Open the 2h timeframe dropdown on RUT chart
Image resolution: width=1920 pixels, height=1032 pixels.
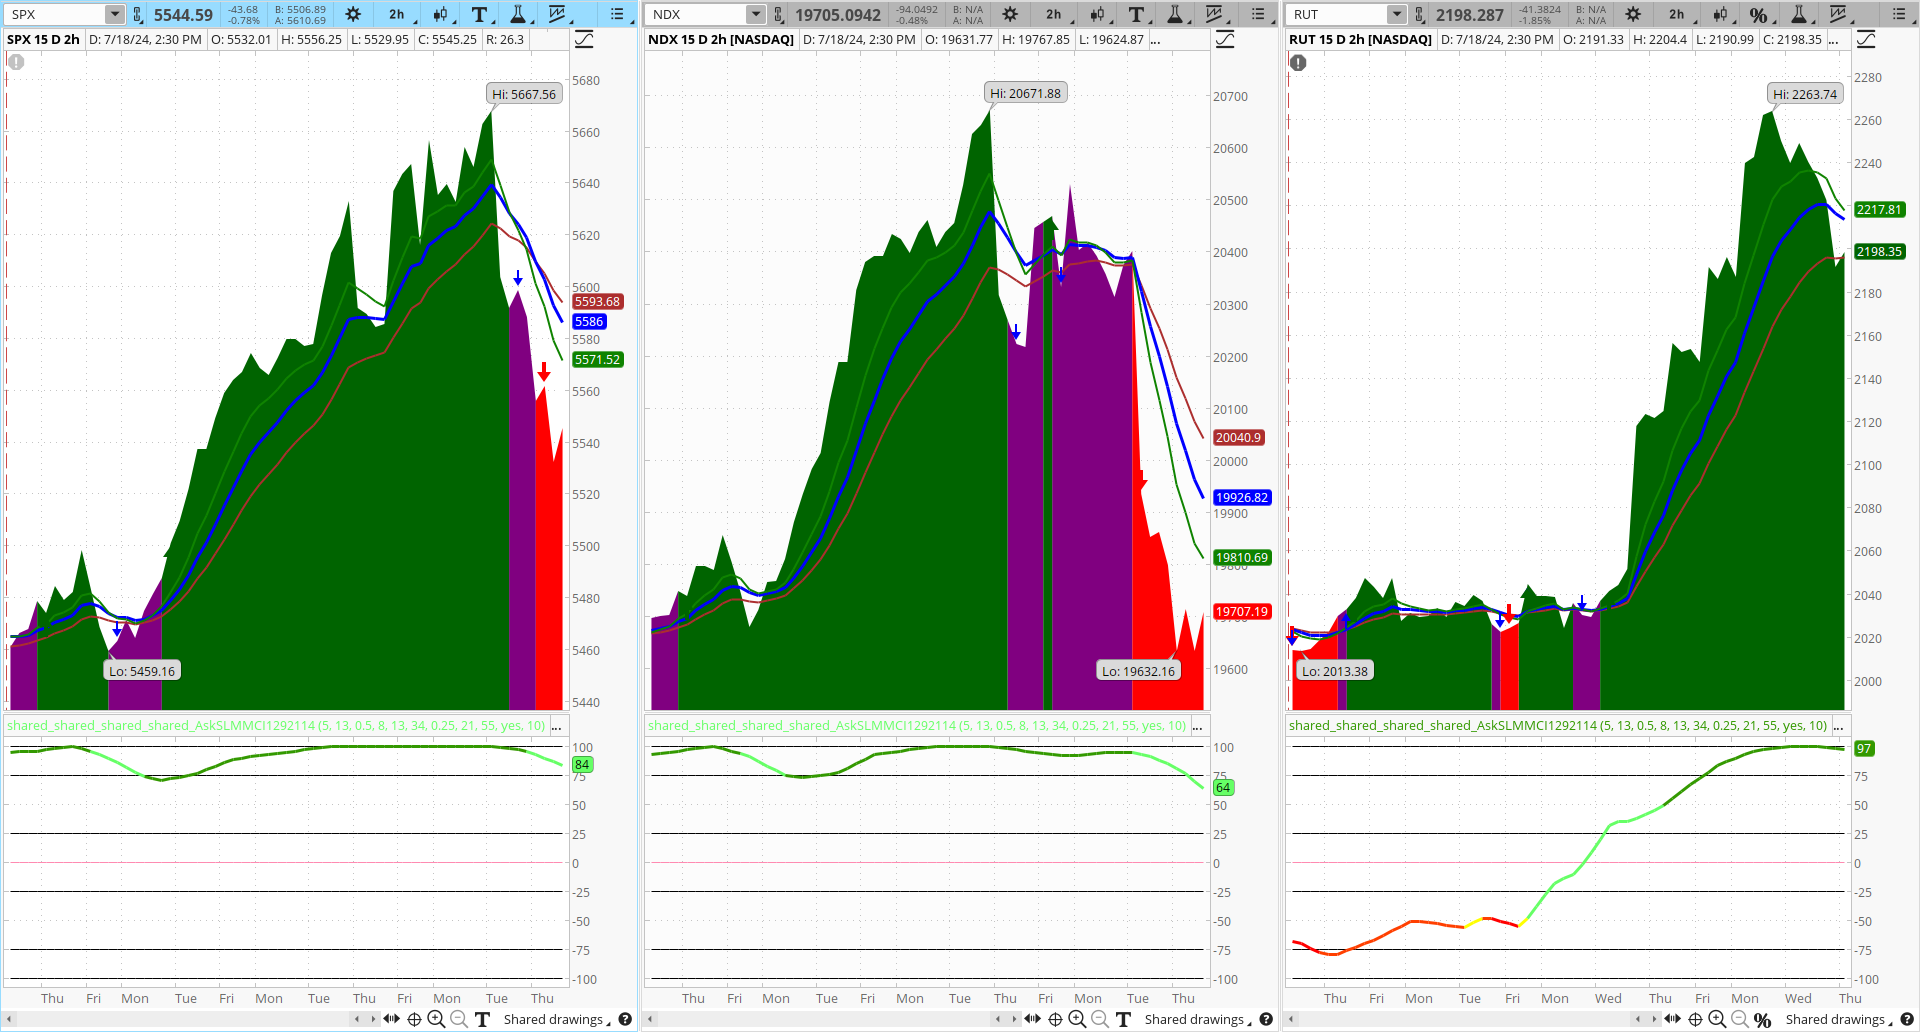[1677, 14]
